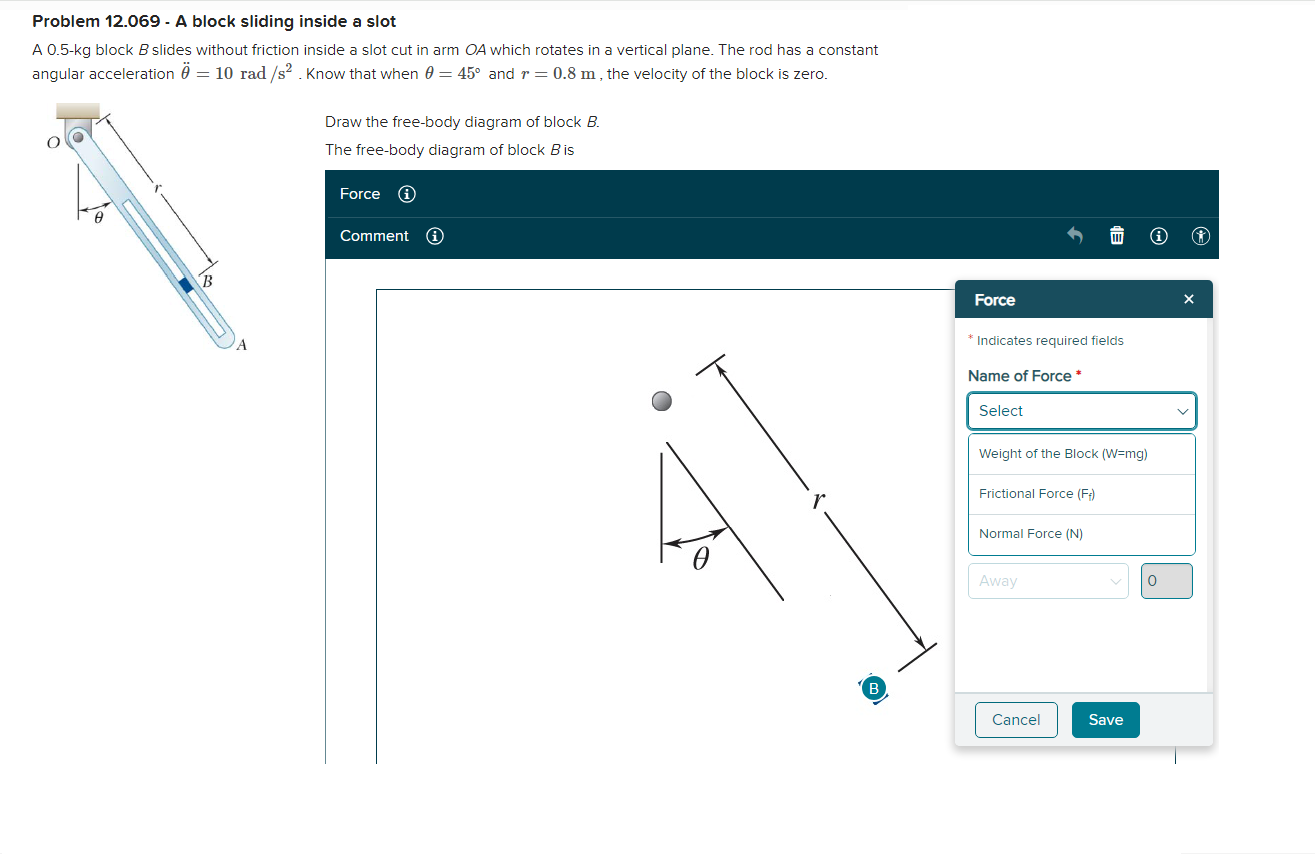Click the Cancel button in the Force dialog
Image resolution: width=1315 pixels, height=854 pixels.
click(1016, 719)
